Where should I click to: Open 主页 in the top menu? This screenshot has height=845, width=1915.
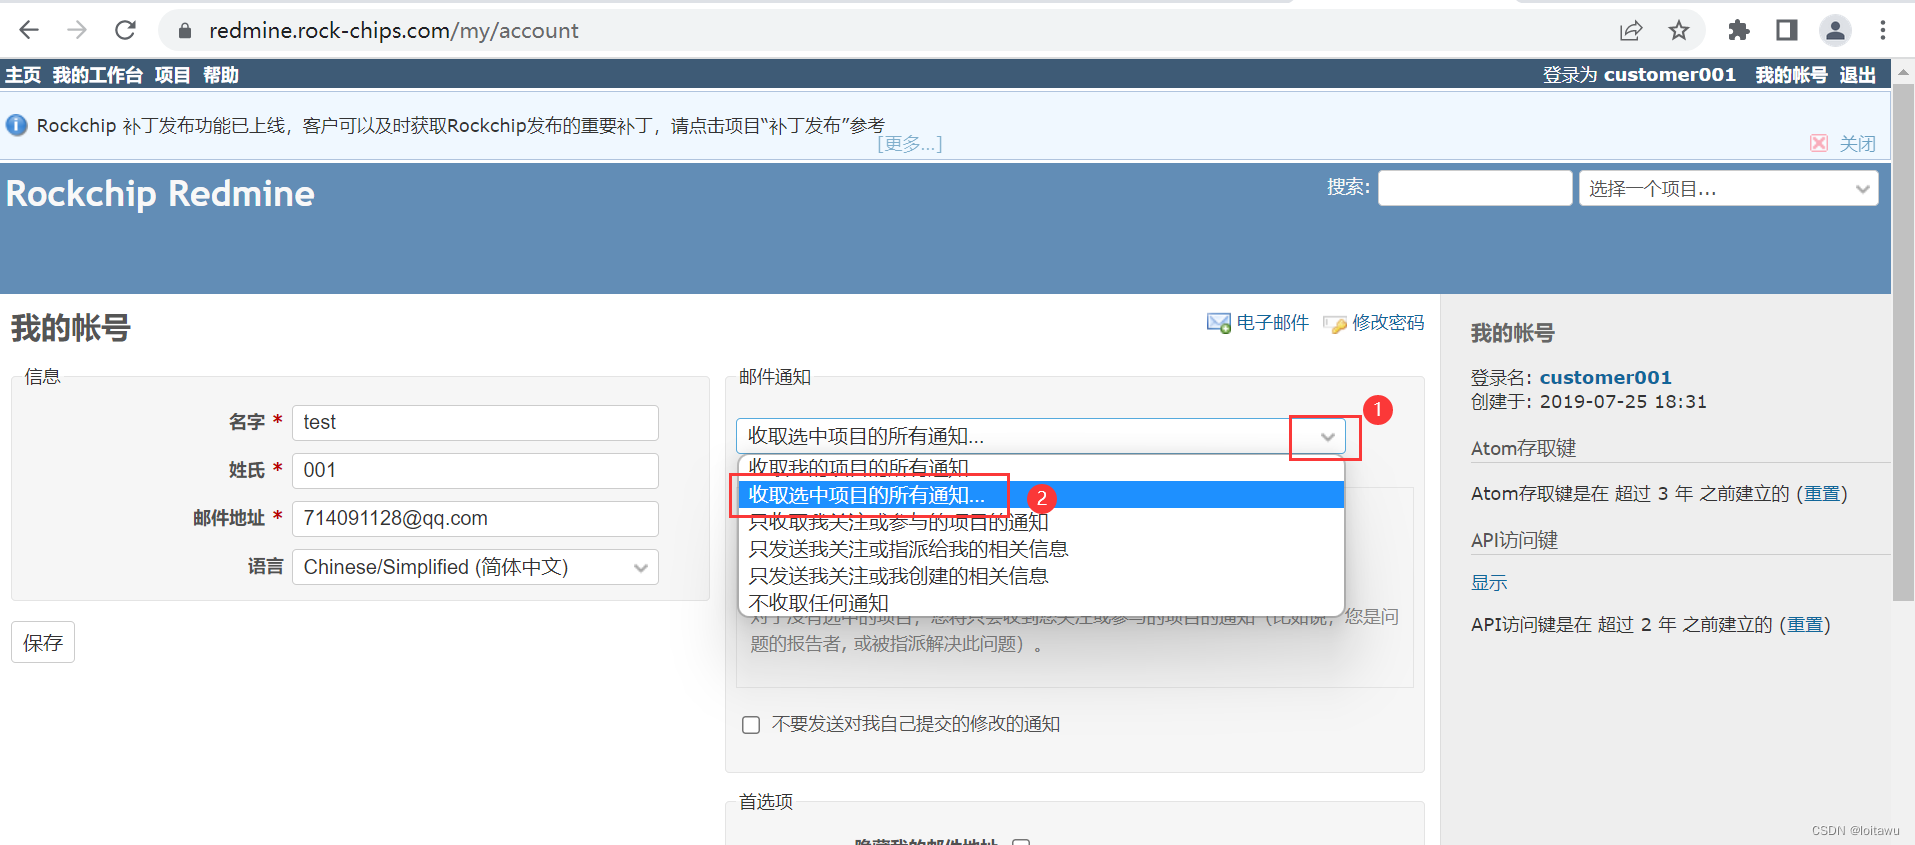click(23, 75)
